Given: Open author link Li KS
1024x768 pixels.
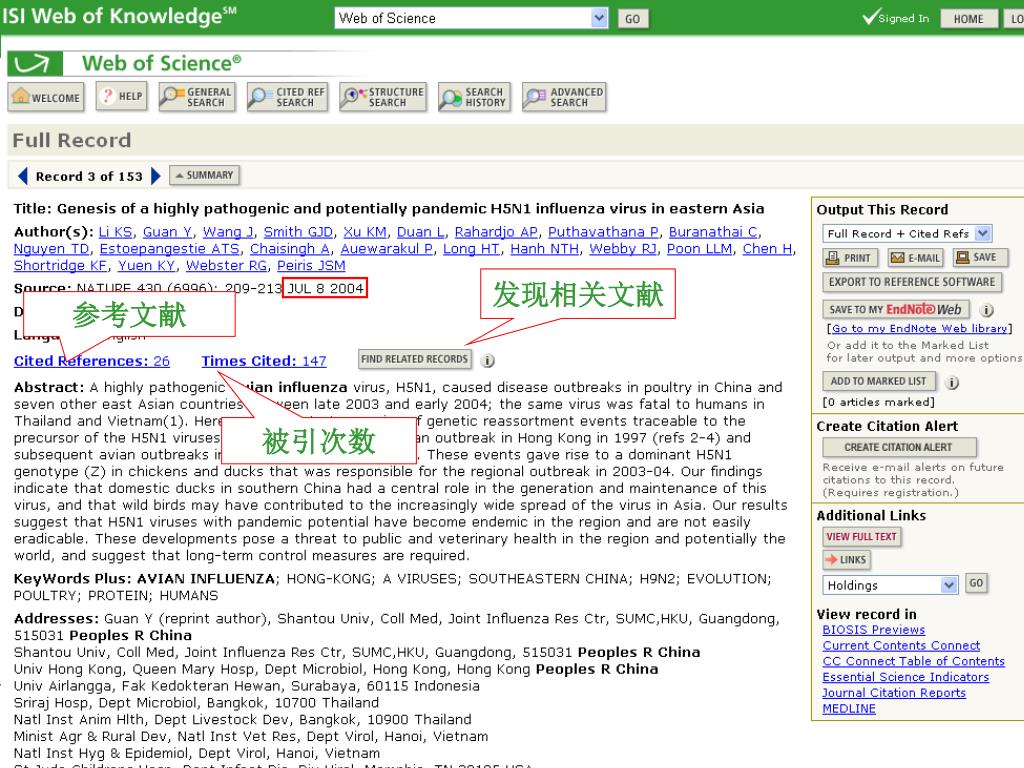Looking at the screenshot, I should tap(116, 232).
